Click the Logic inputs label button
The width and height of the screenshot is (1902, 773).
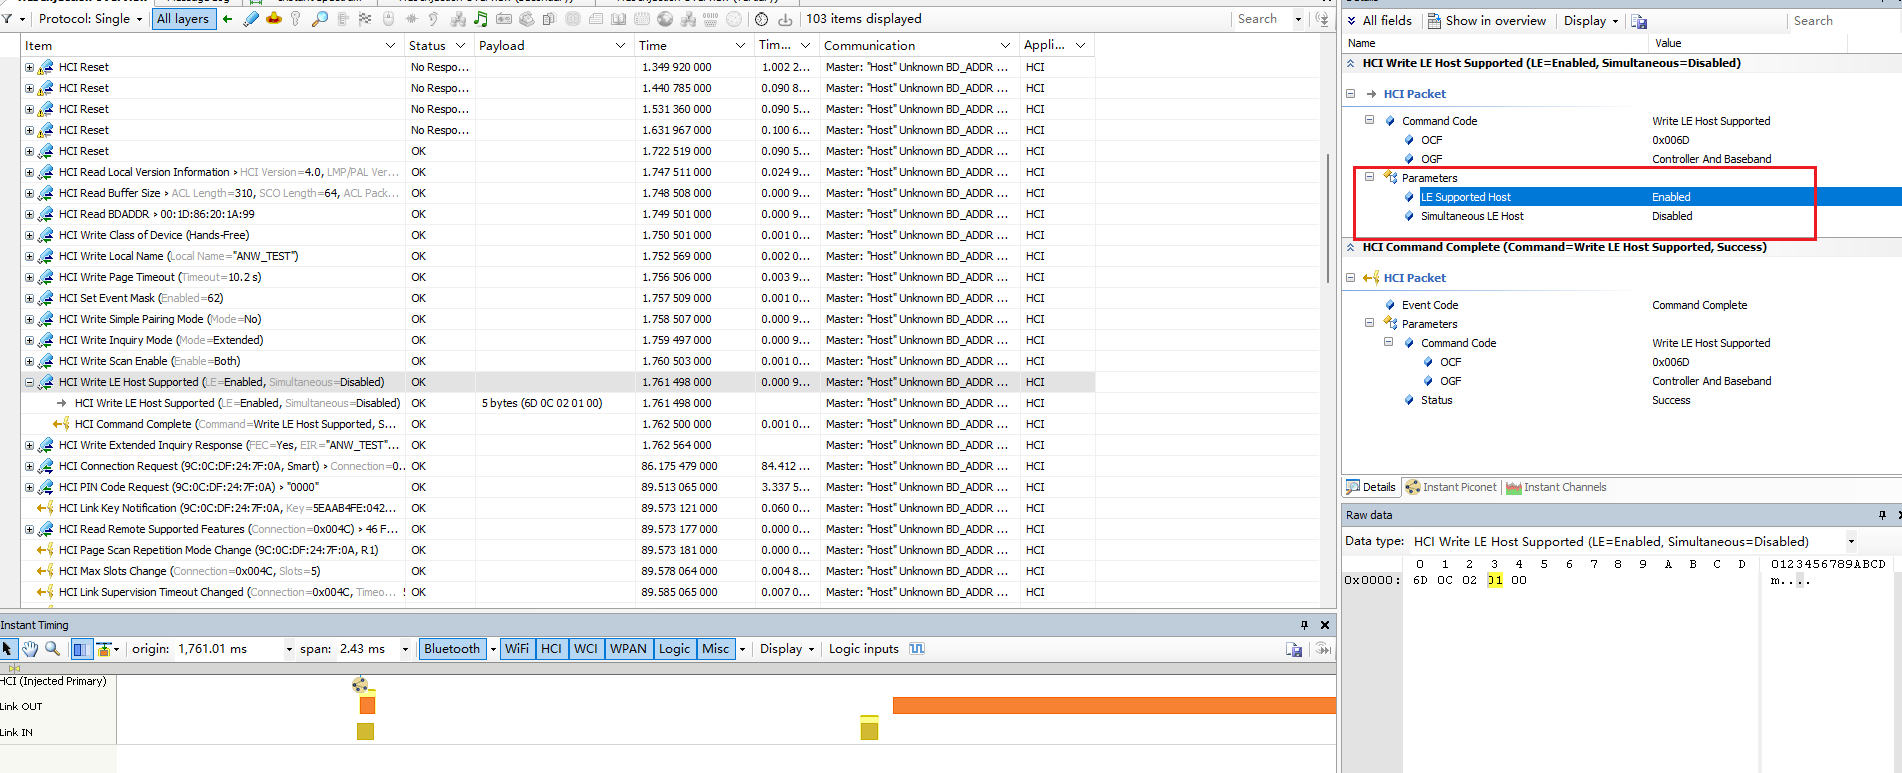pyautogui.click(x=863, y=649)
